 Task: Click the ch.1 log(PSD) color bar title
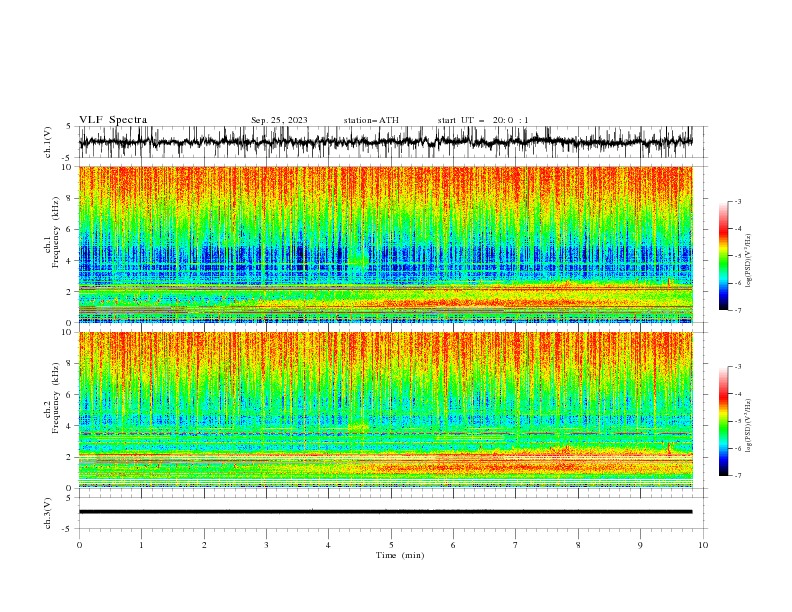(x=749, y=261)
